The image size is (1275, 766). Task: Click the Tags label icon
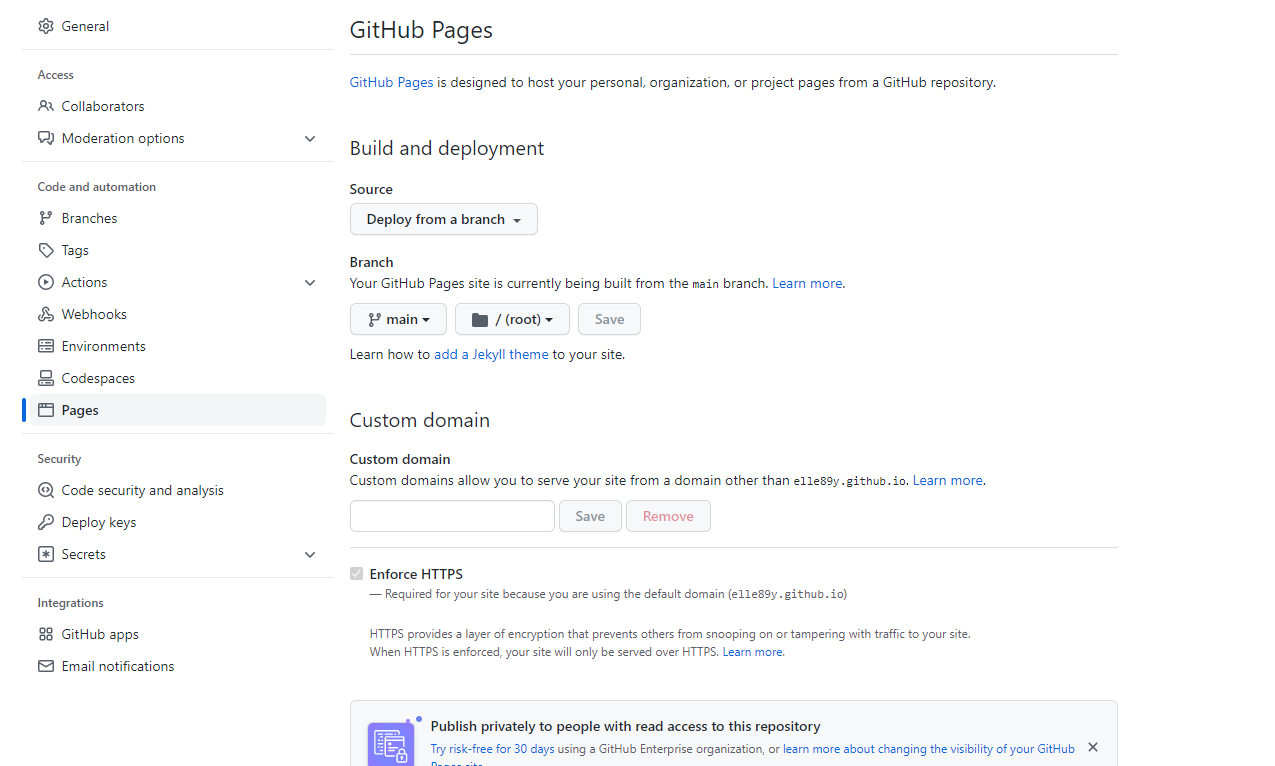pyautogui.click(x=46, y=250)
